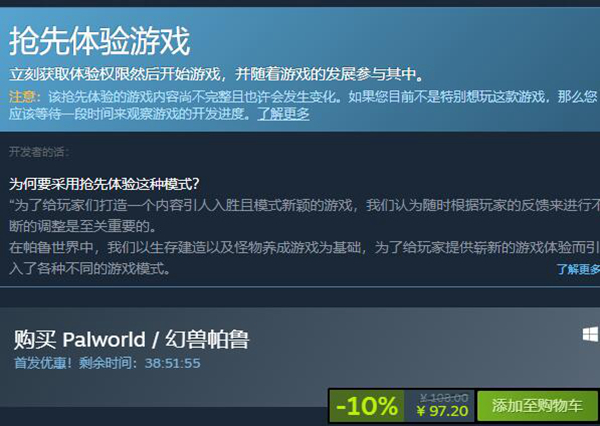Click the 添加至购物车 button
600x426 pixels.
pyautogui.click(x=538, y=406)
